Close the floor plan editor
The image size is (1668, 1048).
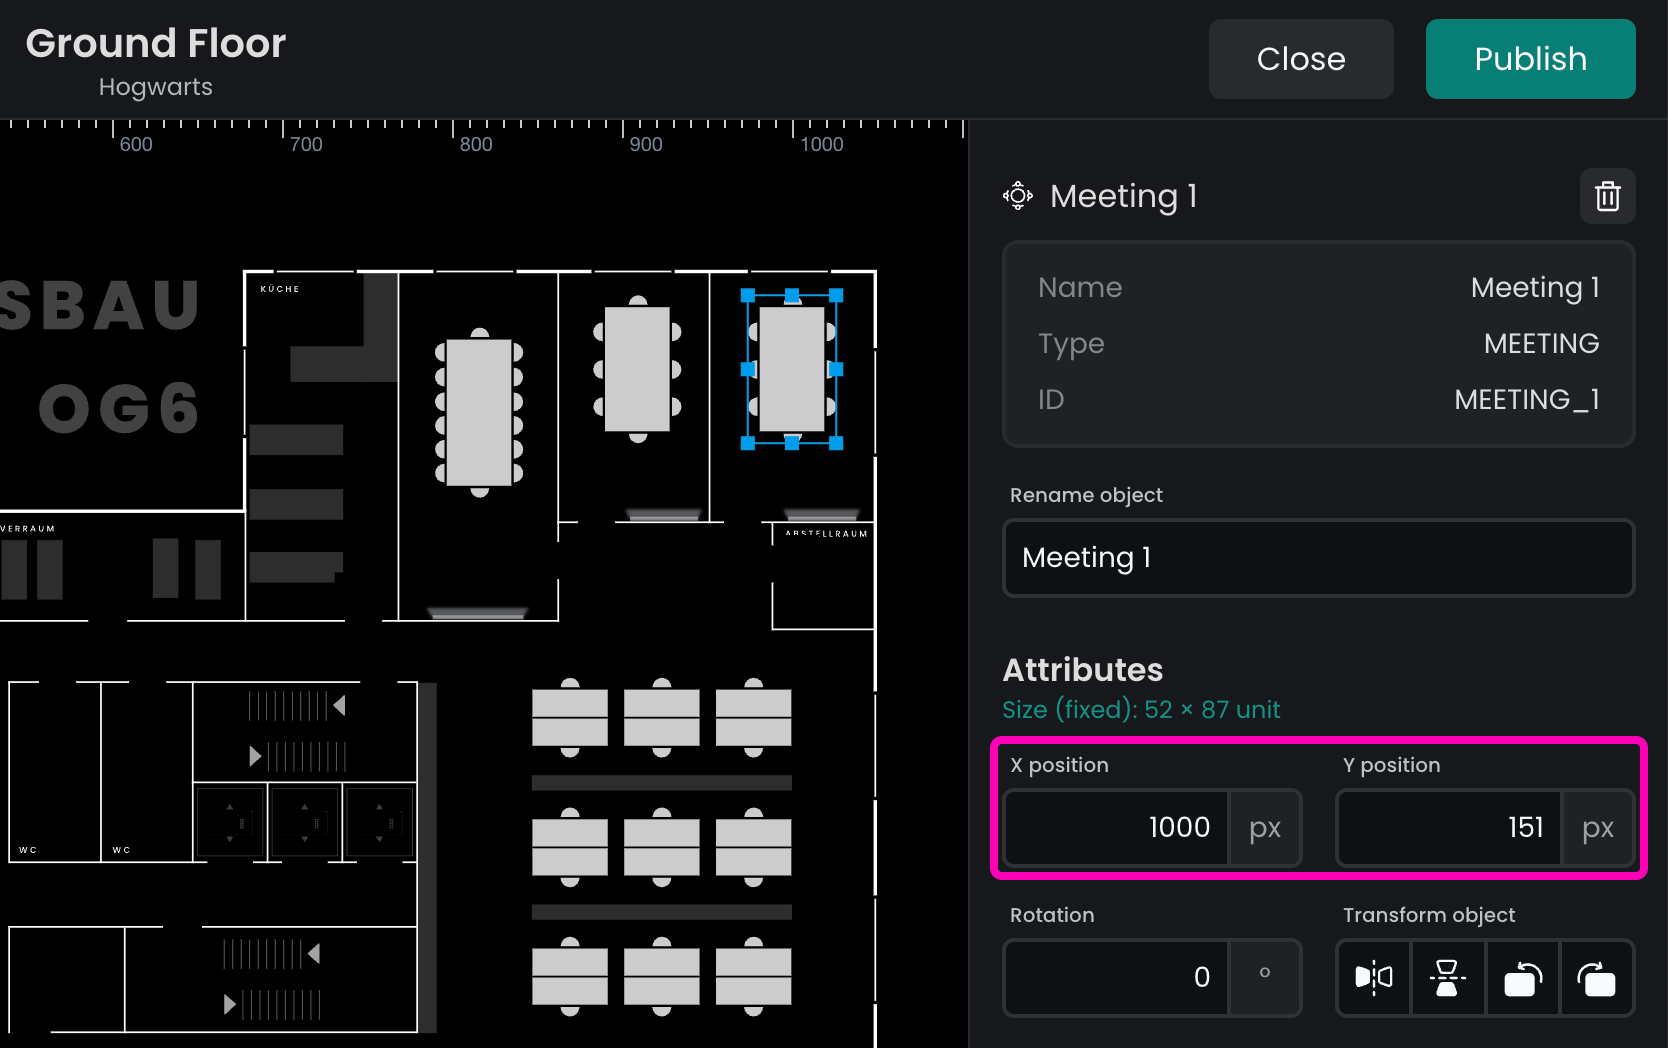pyautogui.click(x=1300, y=59)
